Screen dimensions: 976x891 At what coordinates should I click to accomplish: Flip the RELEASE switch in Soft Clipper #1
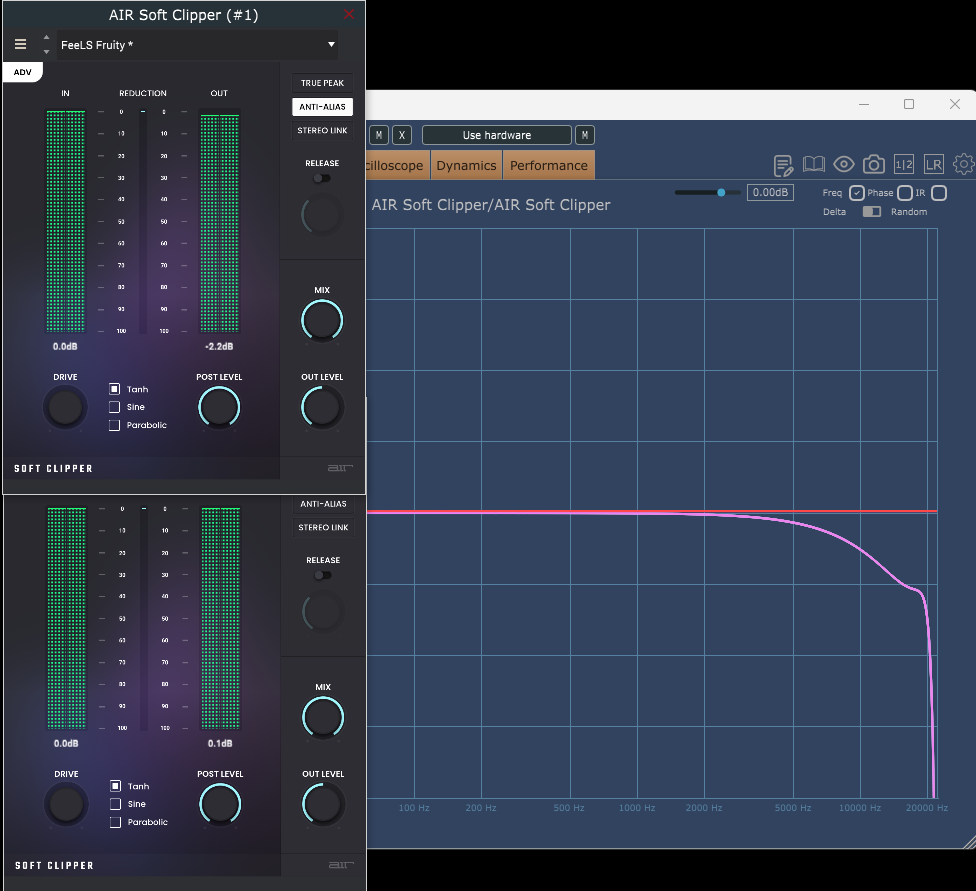[322, 178]
